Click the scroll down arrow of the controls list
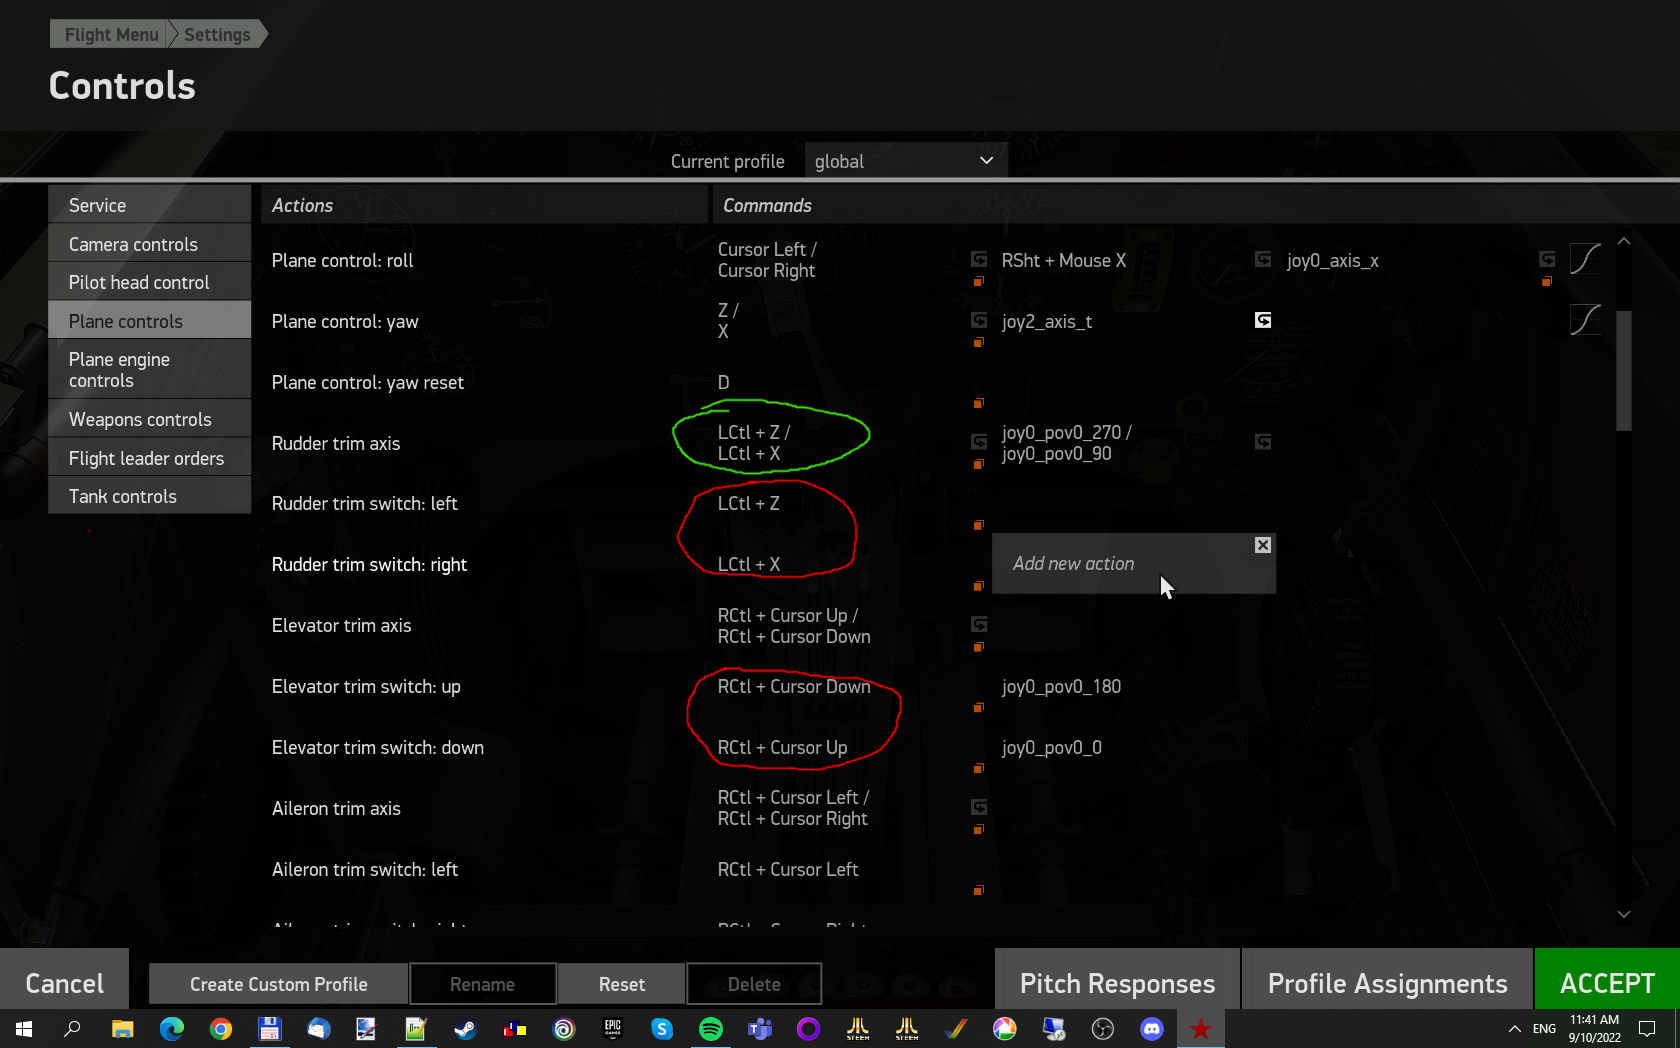The image size is (1680, 1048). tap(1624, 914)
